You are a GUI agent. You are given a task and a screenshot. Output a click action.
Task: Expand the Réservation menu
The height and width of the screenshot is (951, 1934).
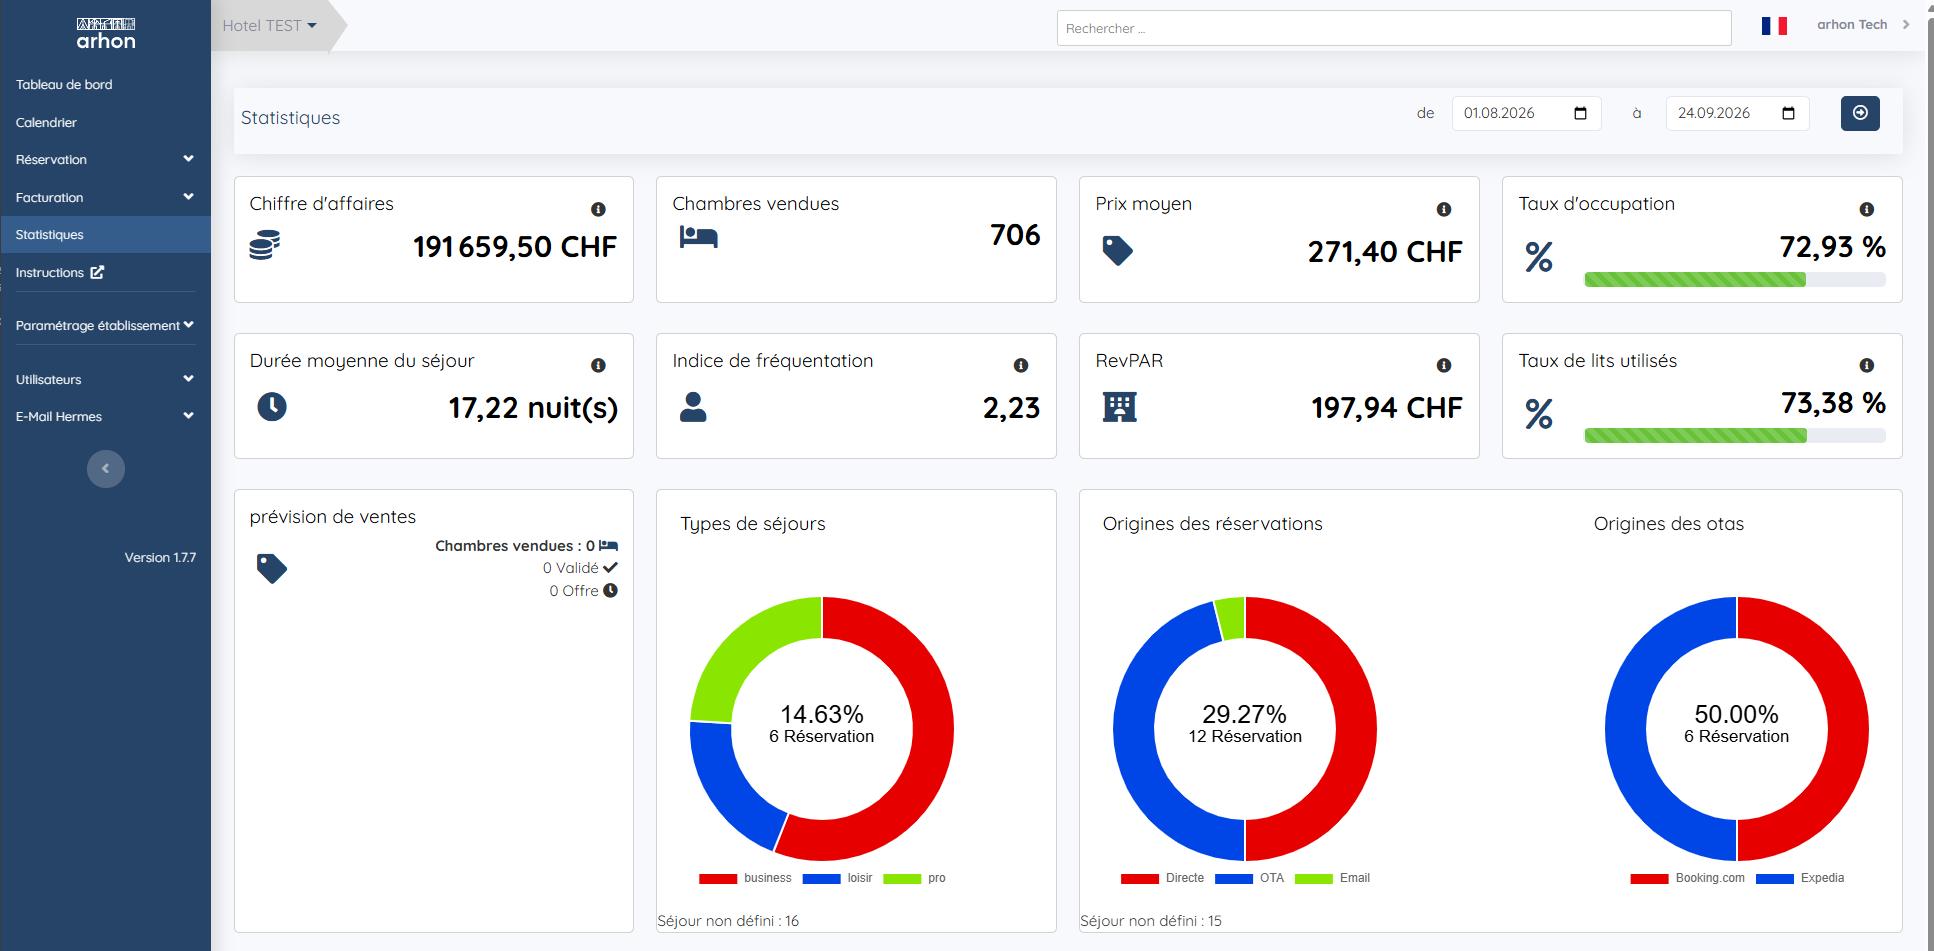click(105, 160)
